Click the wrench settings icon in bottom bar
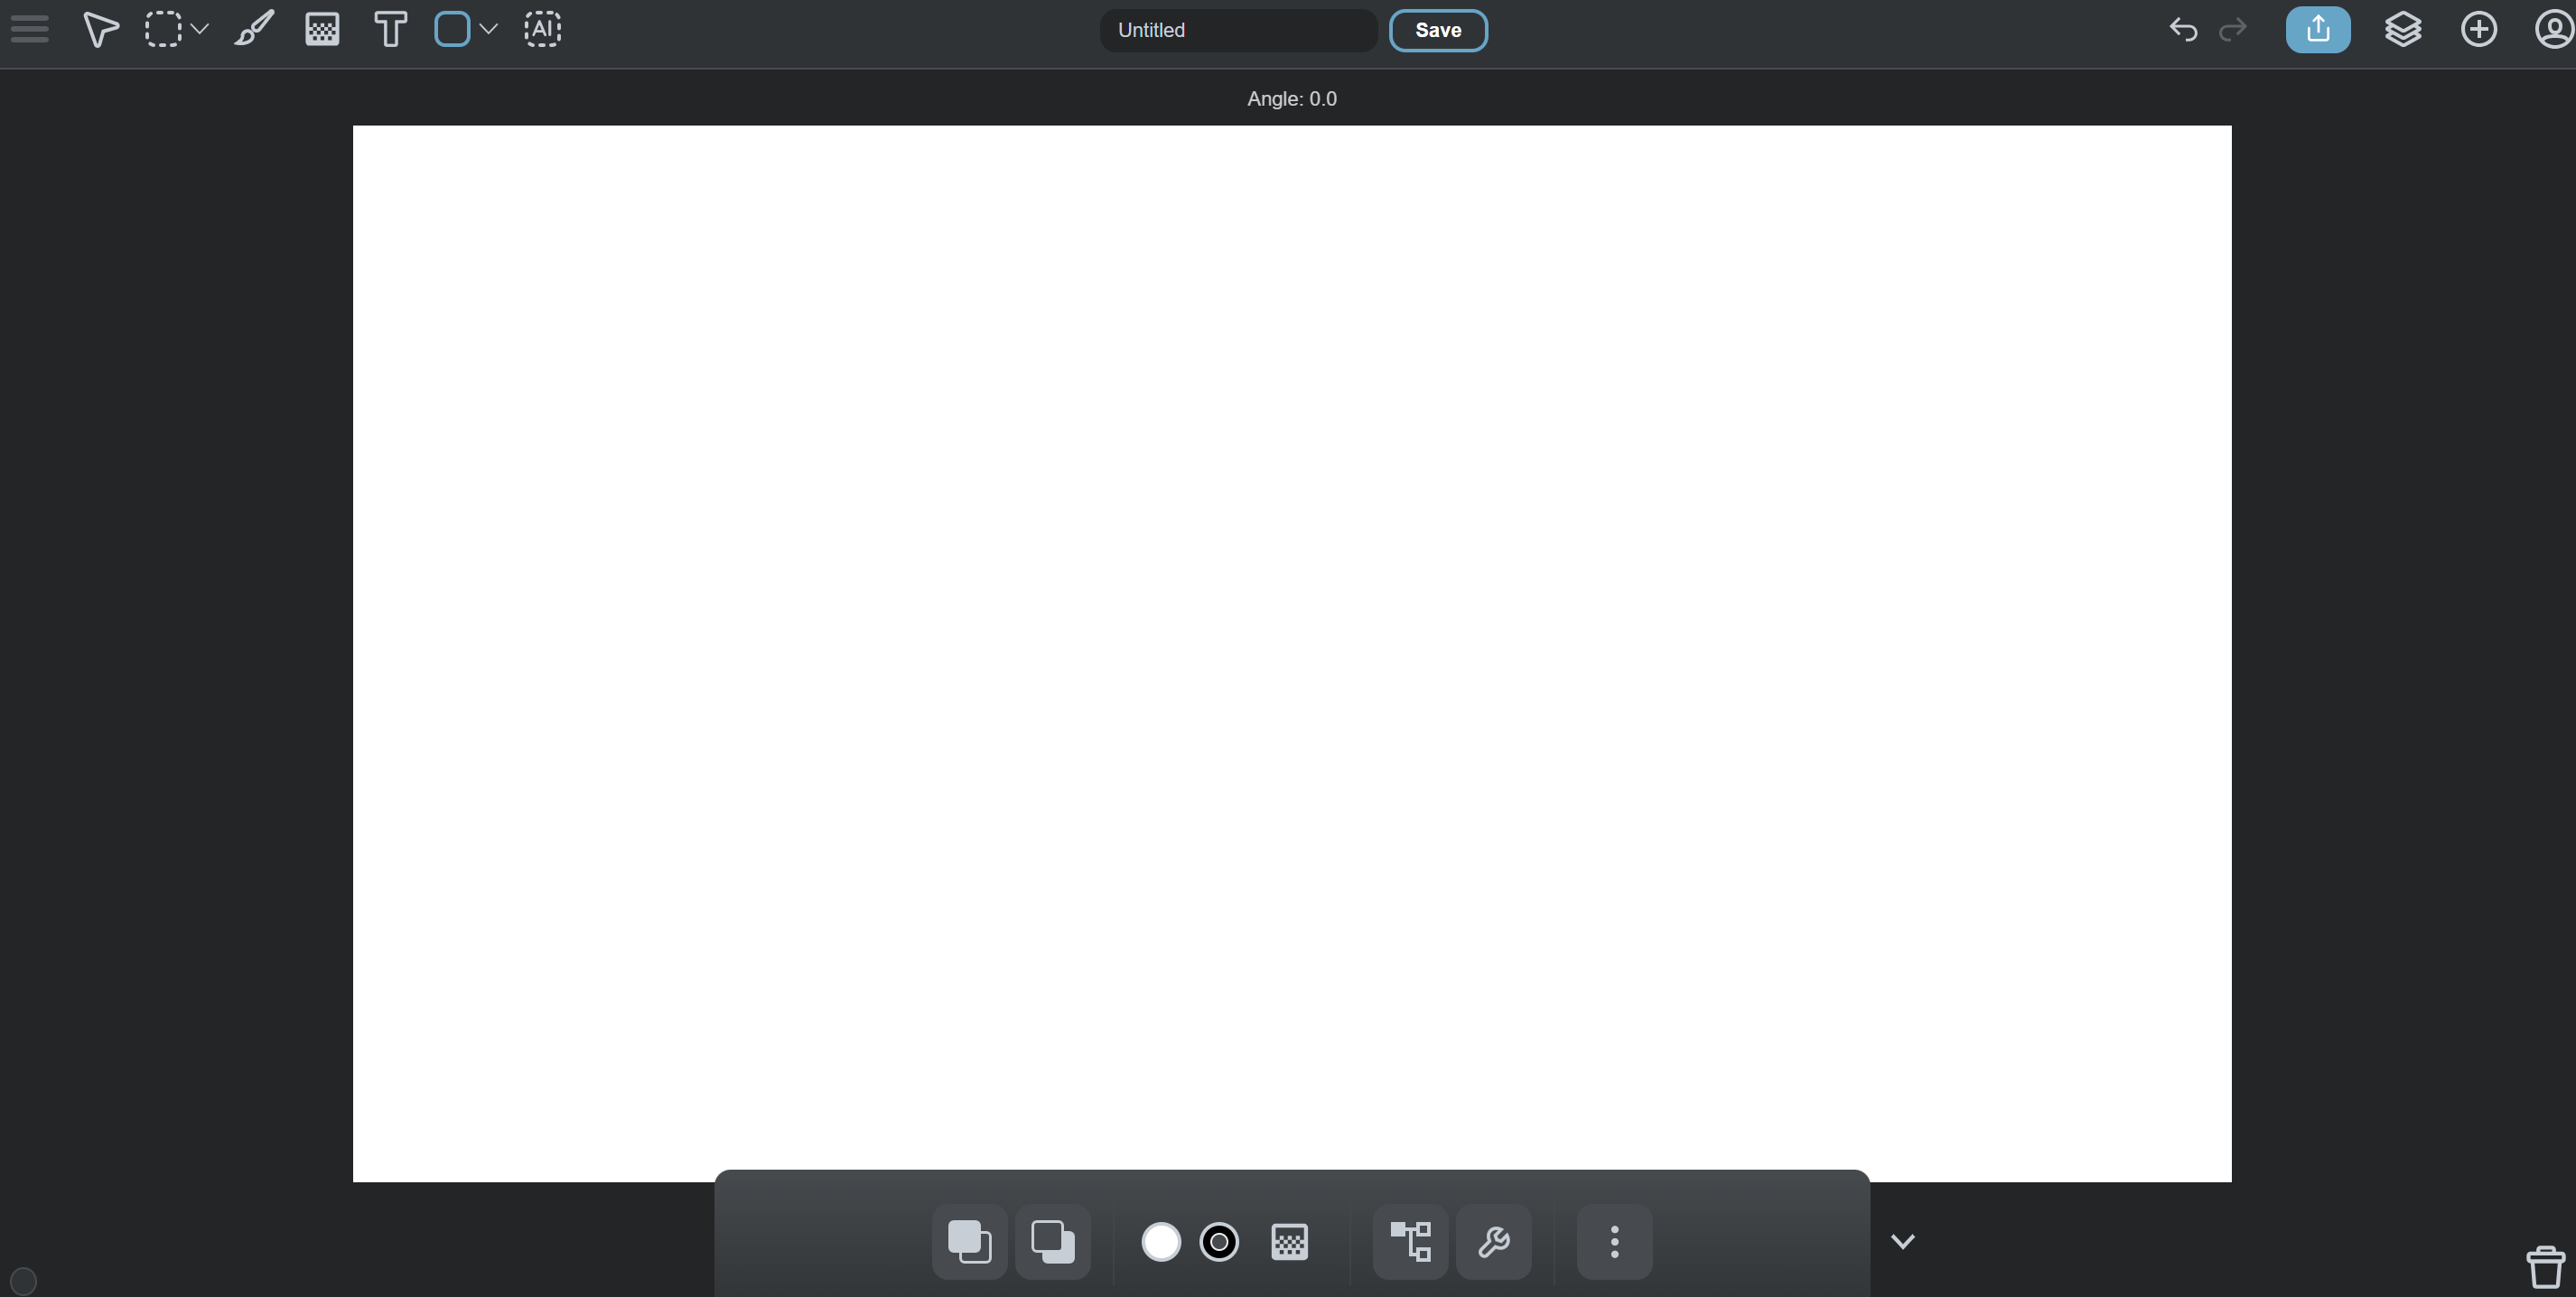This screenshot has height=1297, width=2576. pyautogui.click(x=1492, y=1241)
